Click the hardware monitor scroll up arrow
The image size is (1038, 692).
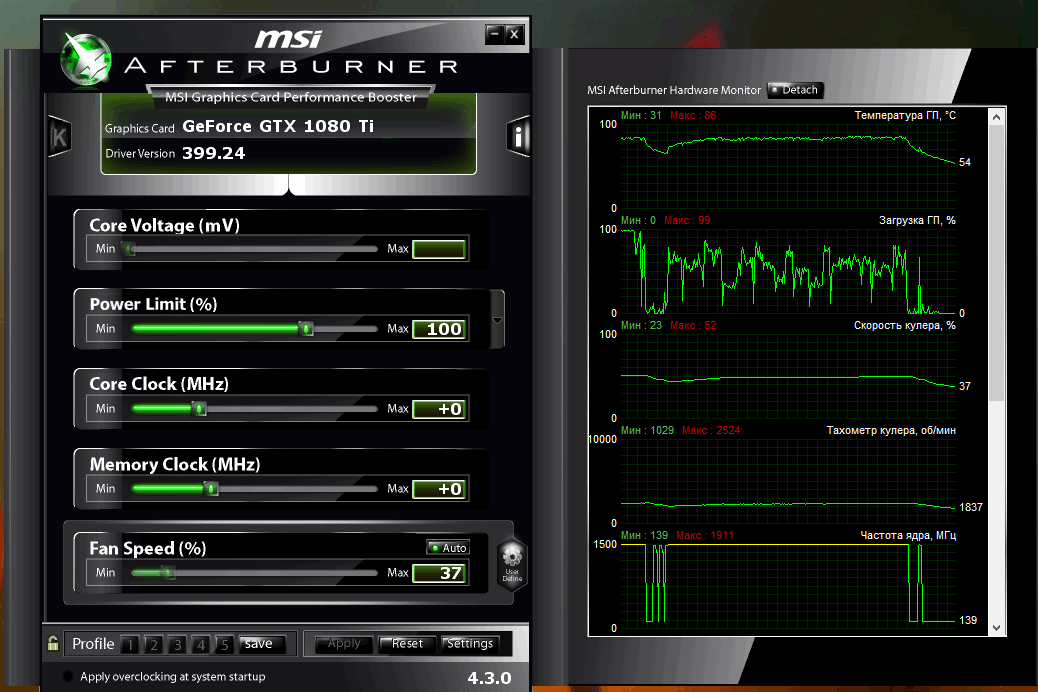pyautogui.click(x=996, y=117)
